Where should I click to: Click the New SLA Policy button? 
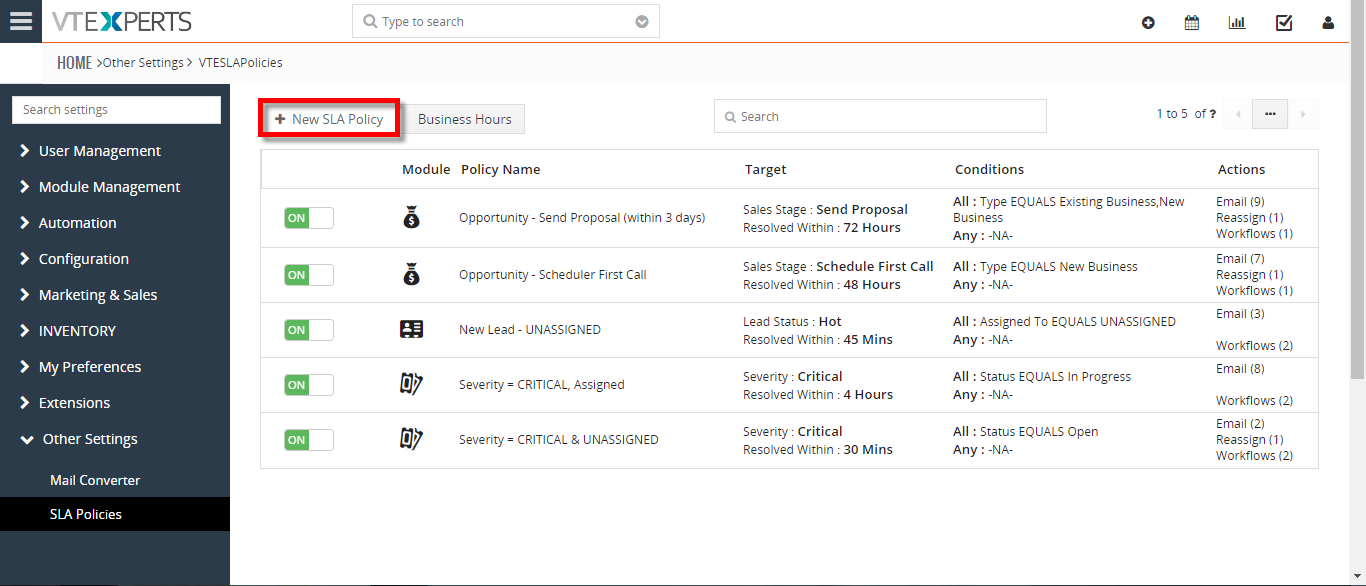coord(329,119)
